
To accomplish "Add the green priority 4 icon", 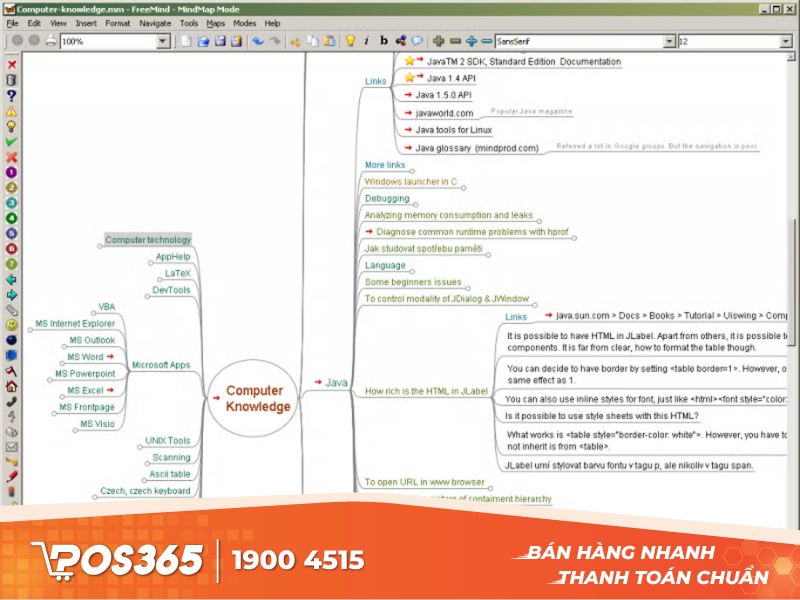I will [x=11, y=218].
